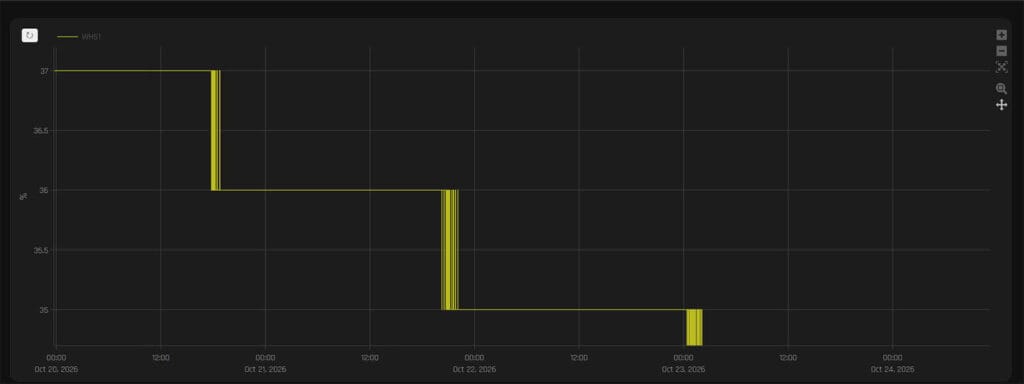Toggle the WH51 legend series
This screenshot has width=1024, height=384.
click(79, 37)
